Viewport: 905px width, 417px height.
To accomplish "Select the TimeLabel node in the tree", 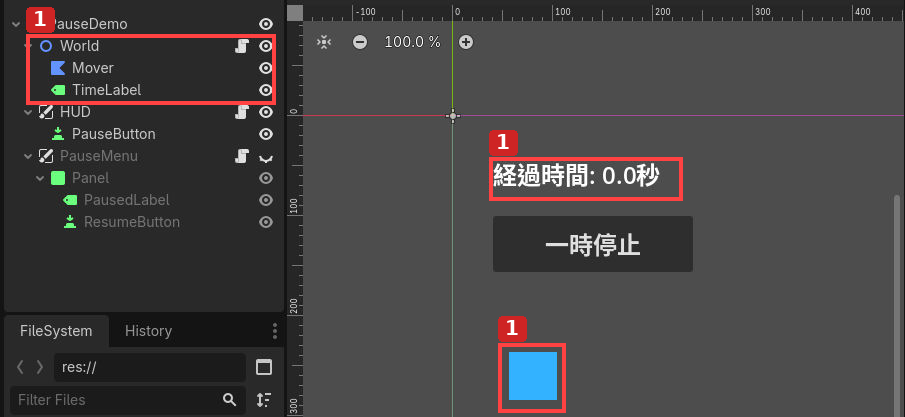I will 107,90.
